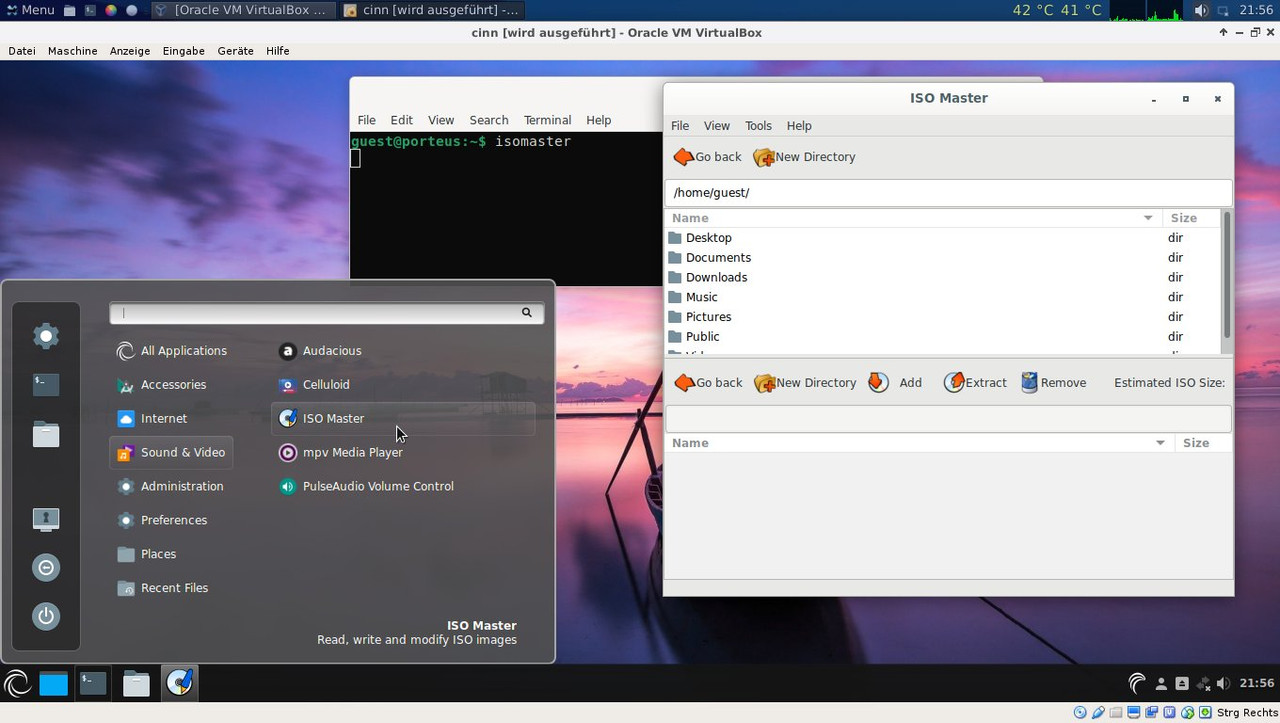Click the files launcher in bottom panel
This screenshot has height=723, width=1280.
tap(136, 684)
